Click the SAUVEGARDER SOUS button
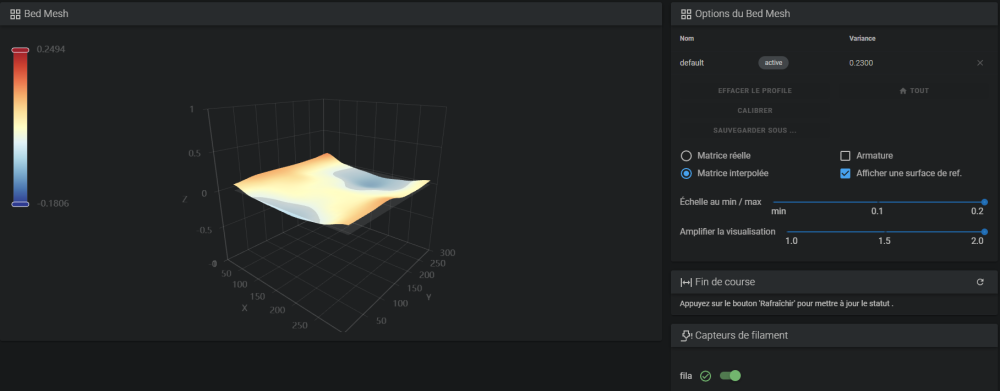The width and height of the screenshot is (1000, 391). pos(754,130)
